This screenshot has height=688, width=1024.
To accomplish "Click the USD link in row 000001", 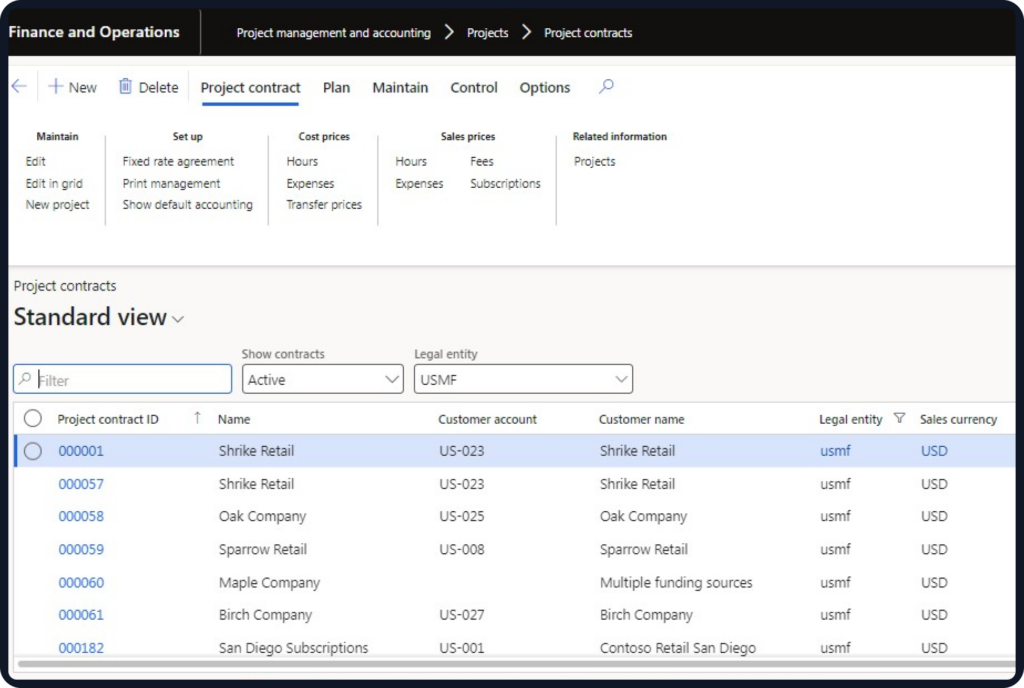I will [934, 451].
